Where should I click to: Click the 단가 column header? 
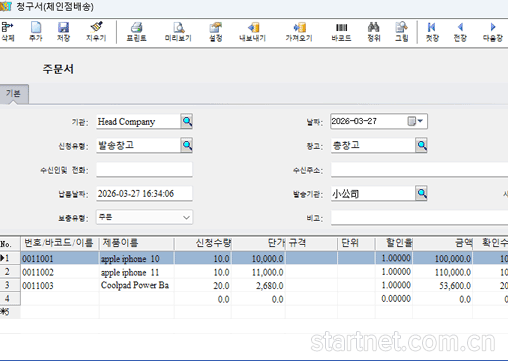pos(259,243)
